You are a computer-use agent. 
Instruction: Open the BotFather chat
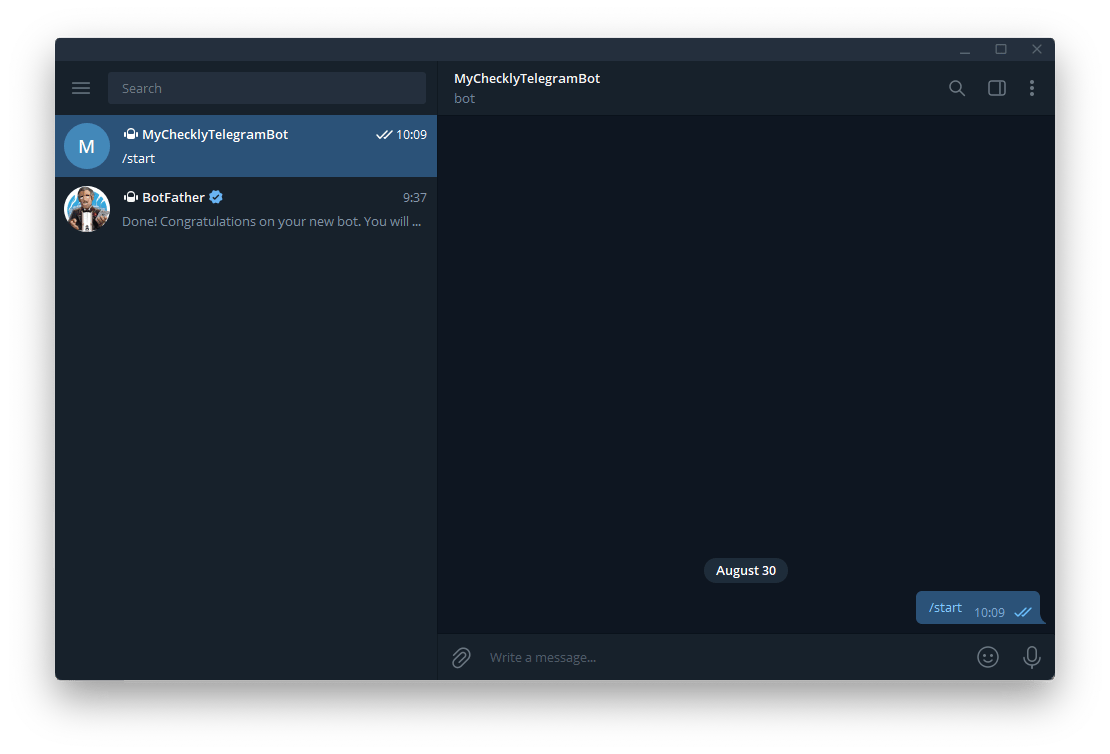(246, 209)
